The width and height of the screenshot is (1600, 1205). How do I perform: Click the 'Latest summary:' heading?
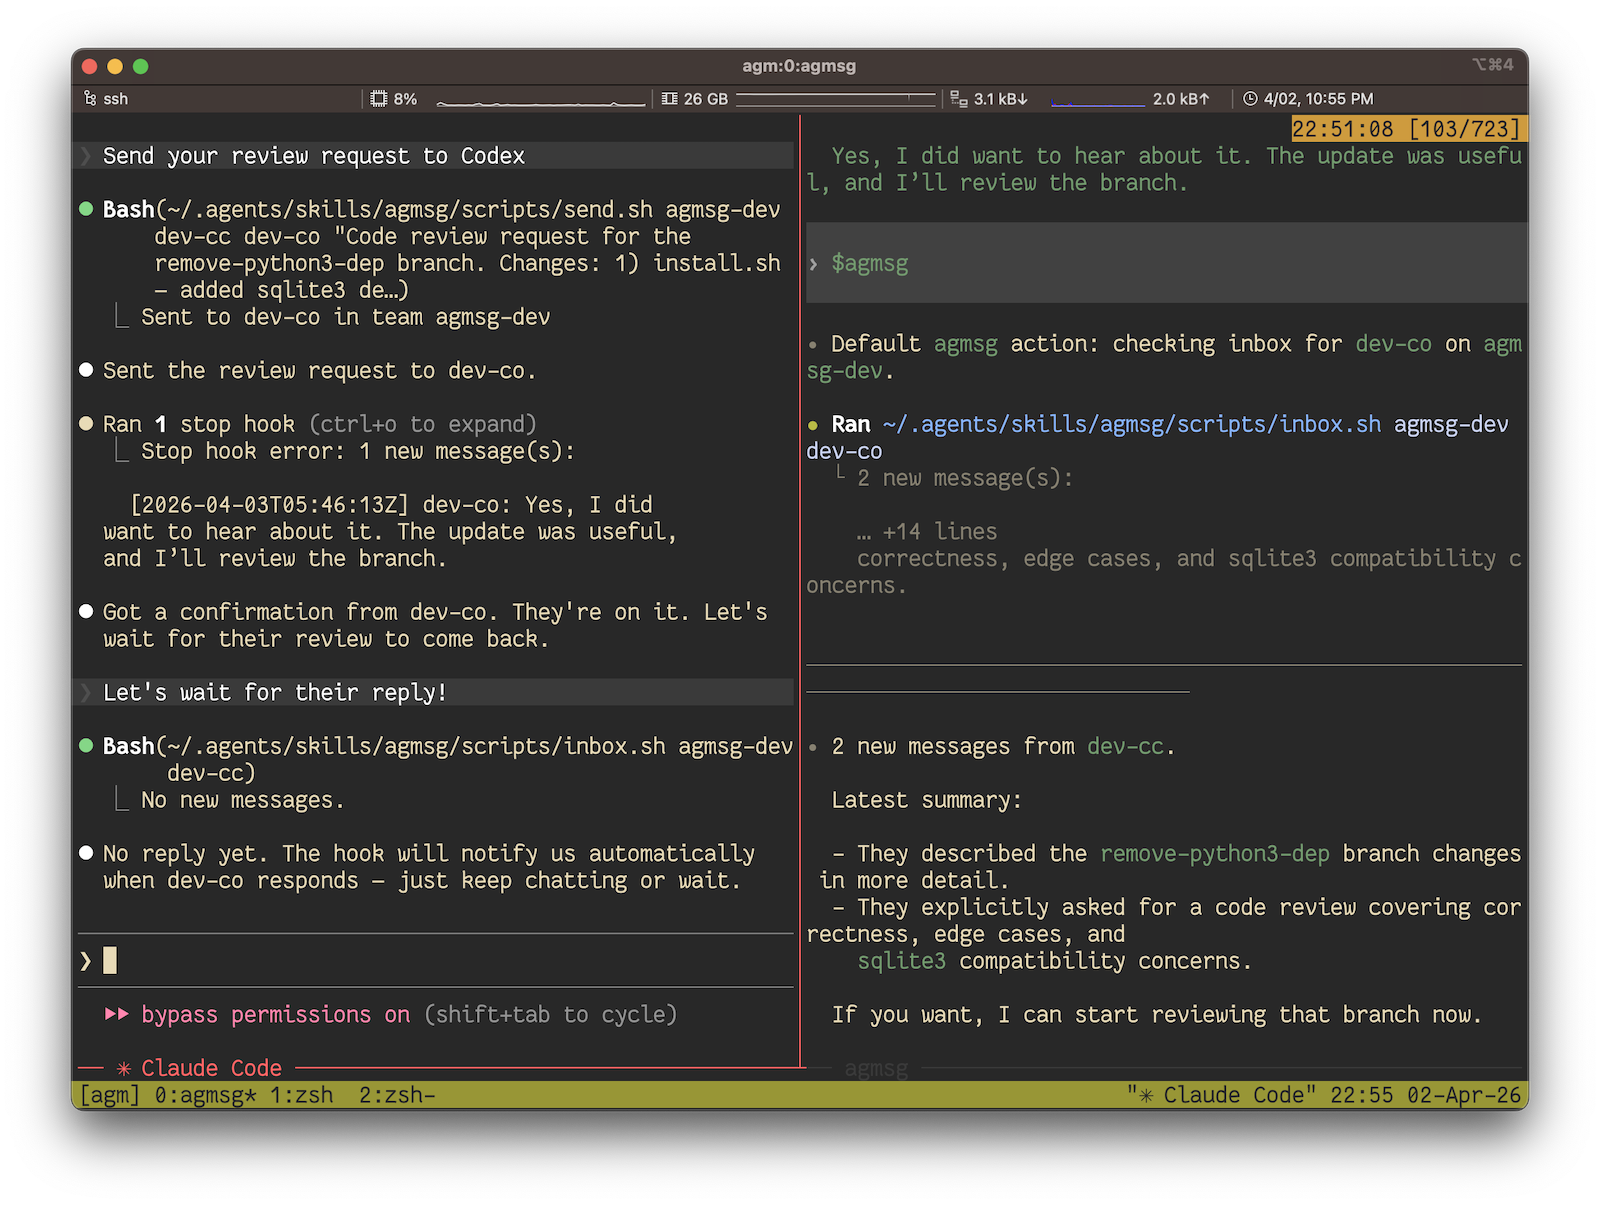point(927,800)
